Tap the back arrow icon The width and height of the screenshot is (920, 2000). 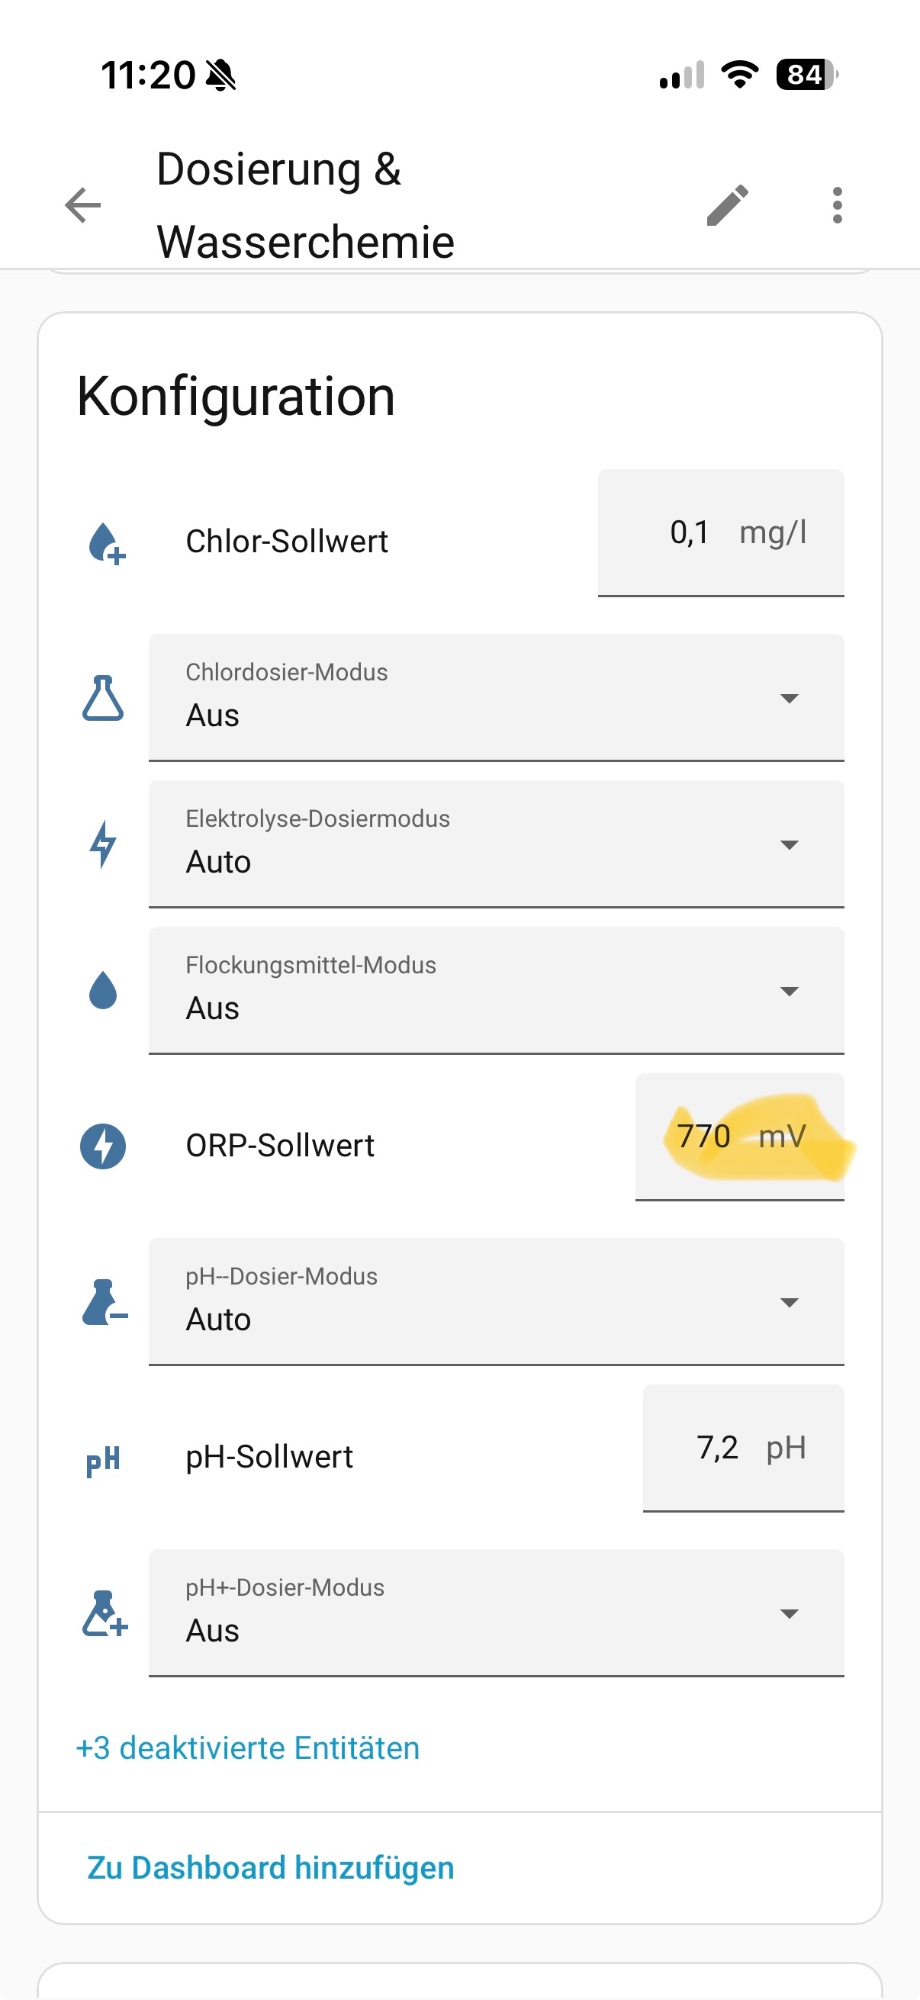83,205
